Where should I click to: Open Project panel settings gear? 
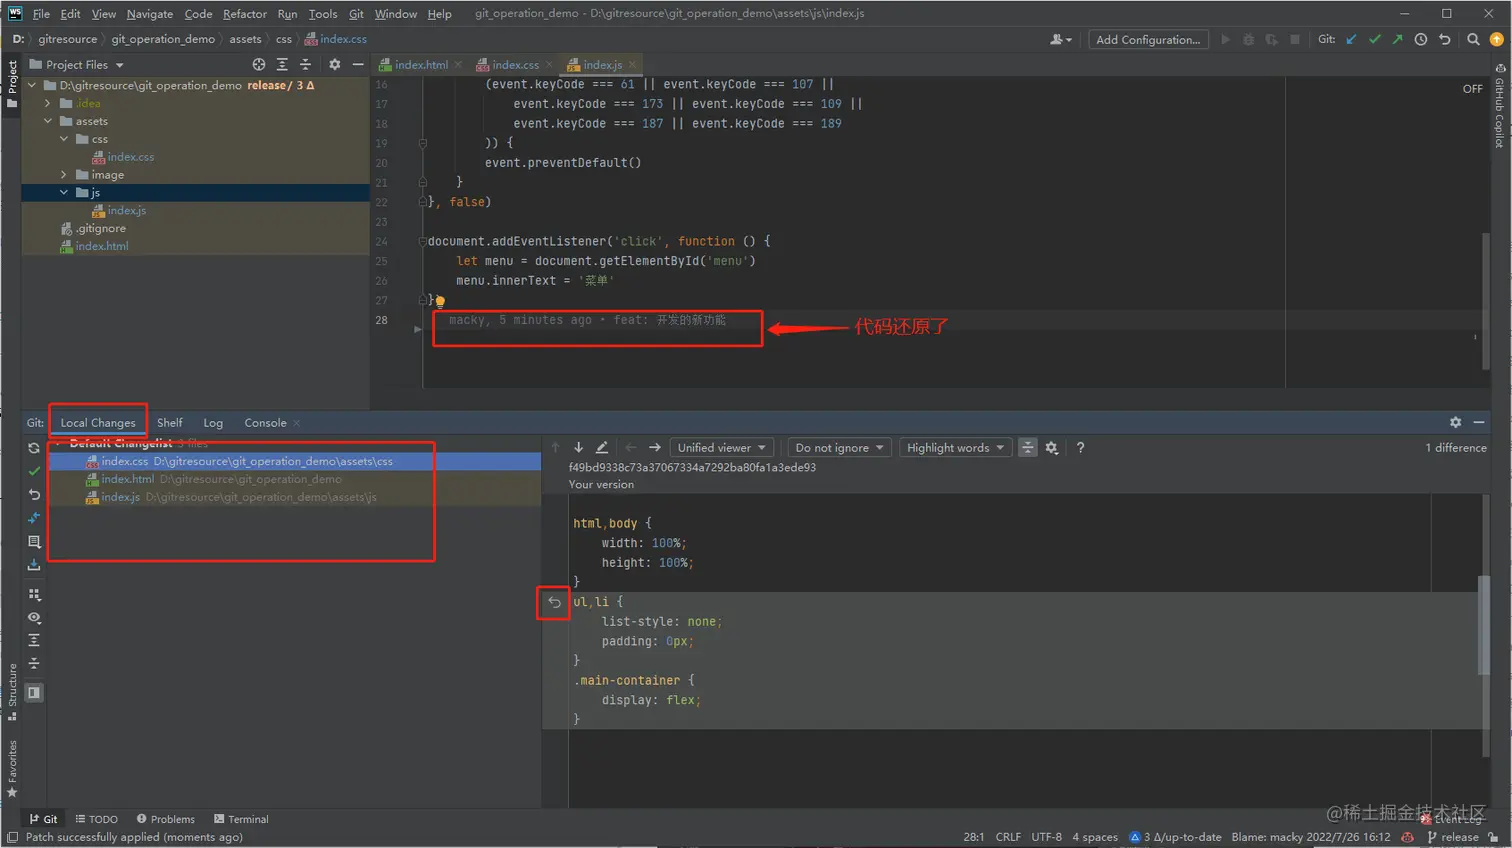(335, 65)
